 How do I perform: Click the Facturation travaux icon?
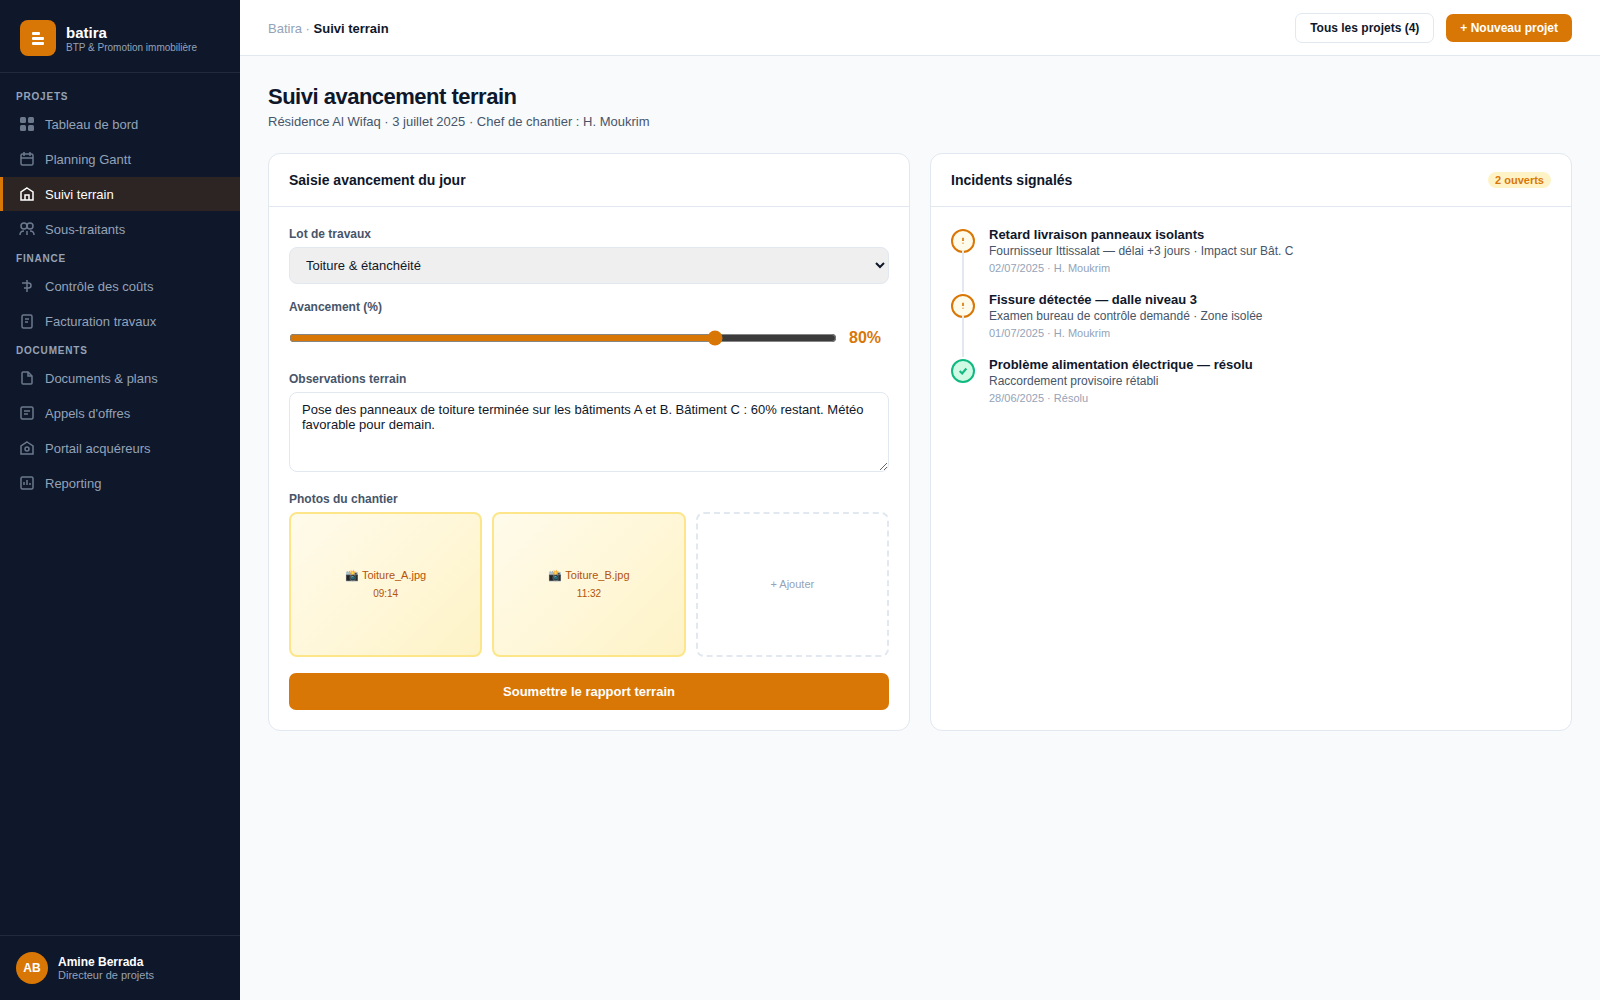[x=27, y=321]
